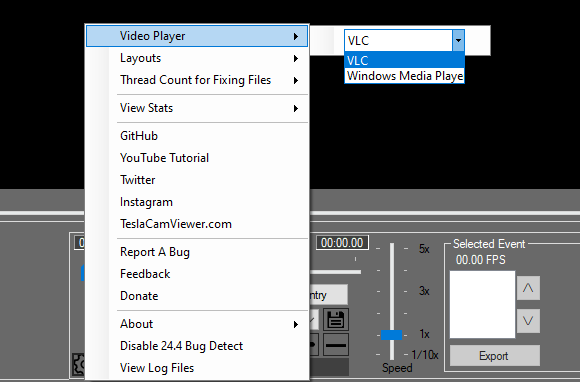
Task: Open YouTube Tutorial from the menu
Action: pyautogui.click(x=197, y=158)
